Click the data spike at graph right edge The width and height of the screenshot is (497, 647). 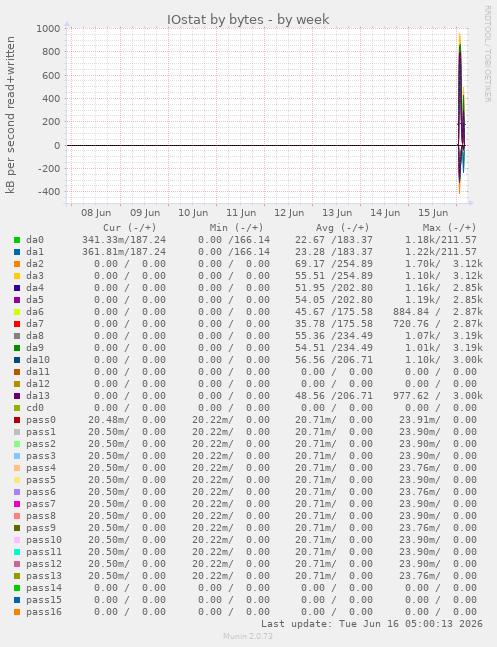point(461,111)
